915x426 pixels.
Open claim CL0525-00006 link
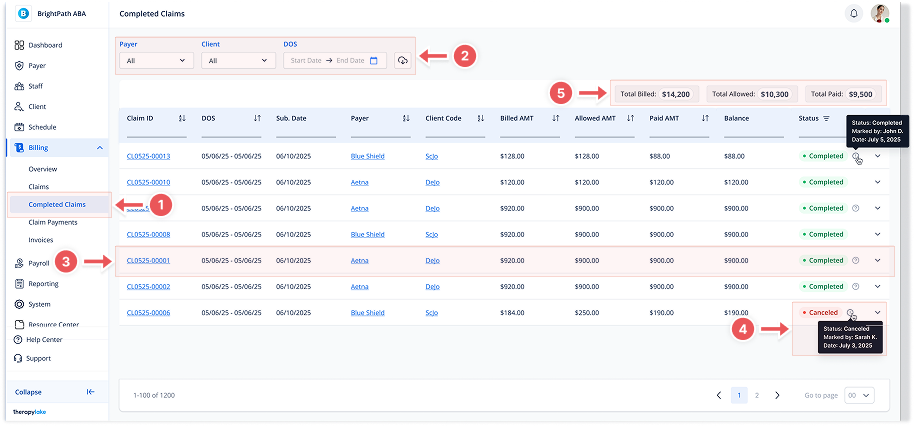tap(148, 312)
